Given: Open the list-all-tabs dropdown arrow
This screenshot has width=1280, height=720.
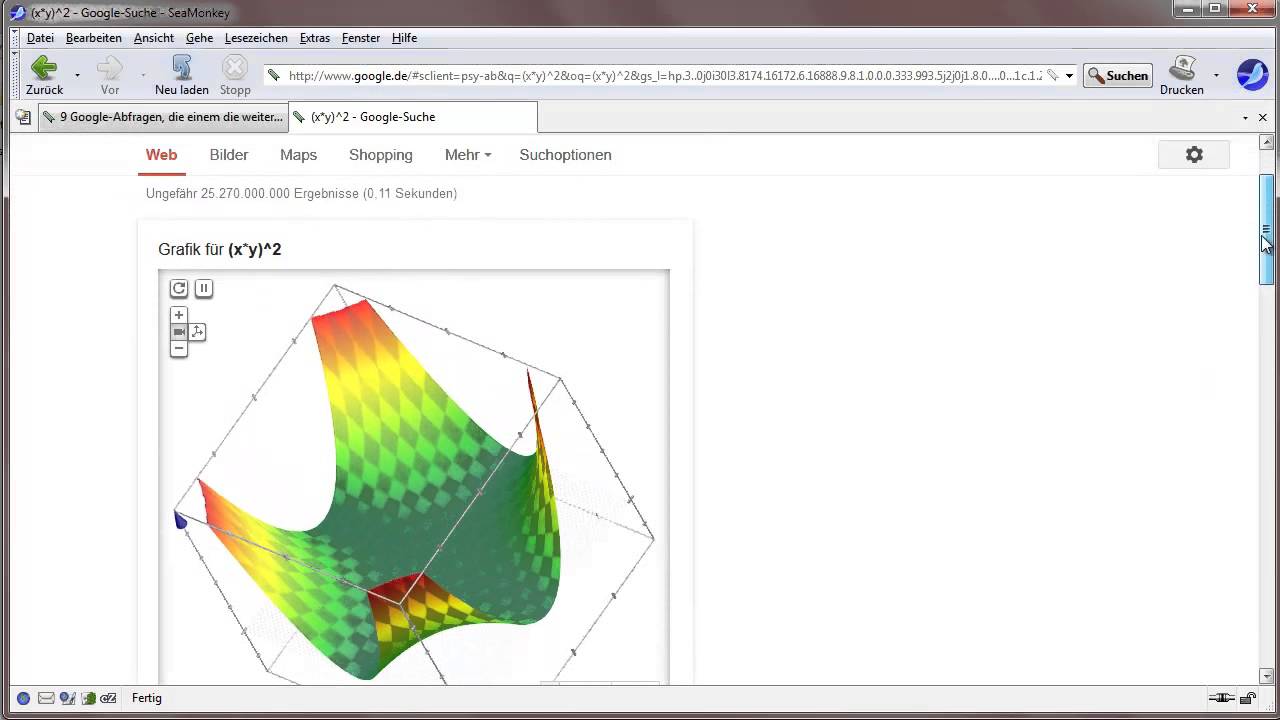Looking at the screenshot, I should [x=1246, y=117].
